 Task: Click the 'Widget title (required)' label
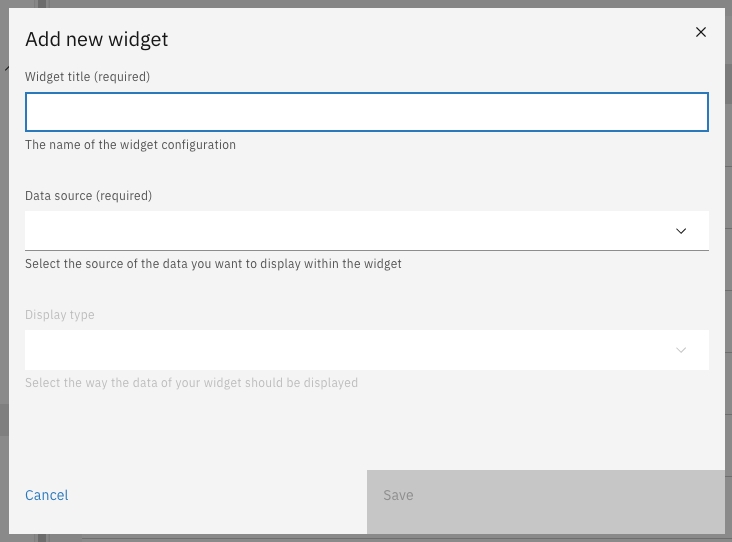[87, 77]
